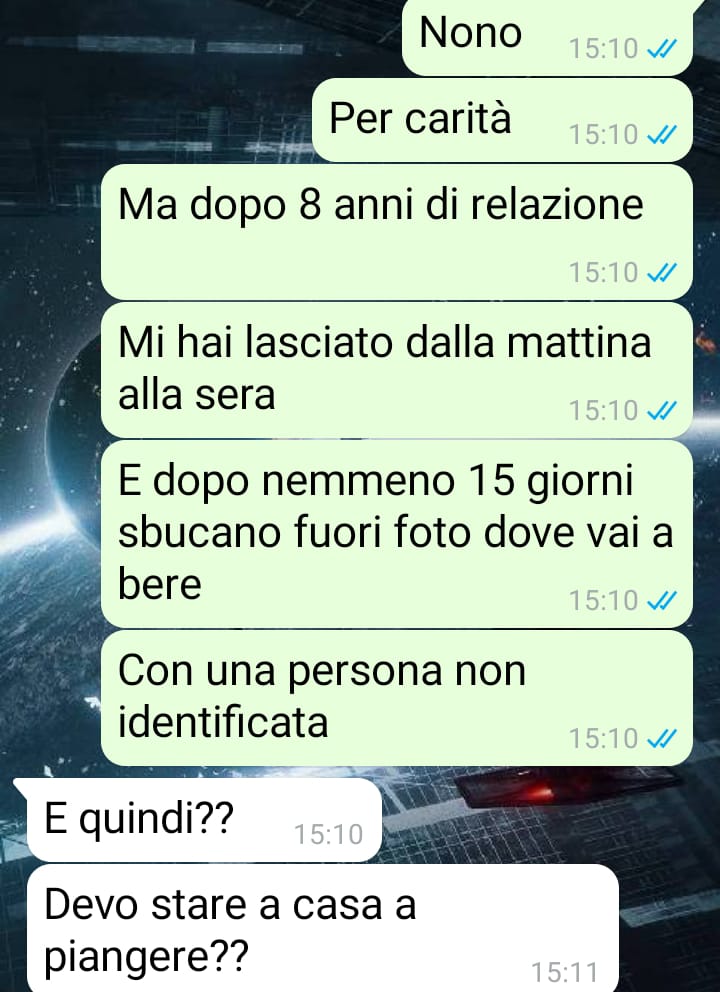
Task: Tap 'Devo stare a casa a piangere??' message
Action: (323, 929)
